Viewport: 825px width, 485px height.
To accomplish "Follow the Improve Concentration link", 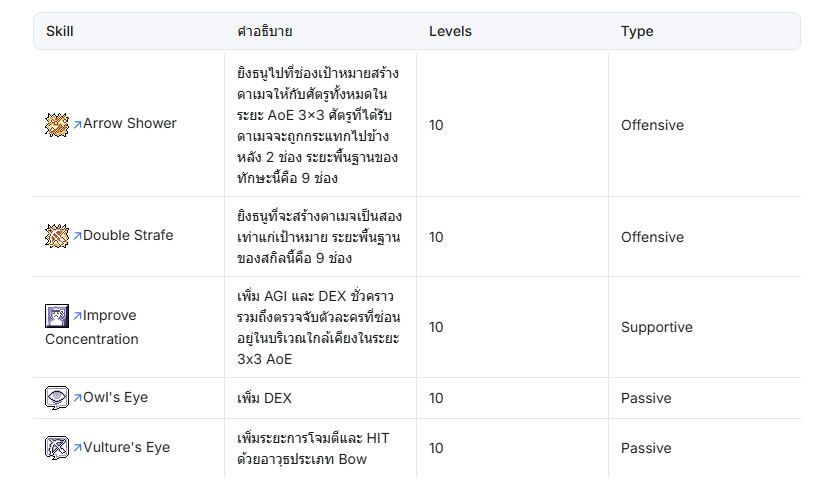I will [92, 327].
